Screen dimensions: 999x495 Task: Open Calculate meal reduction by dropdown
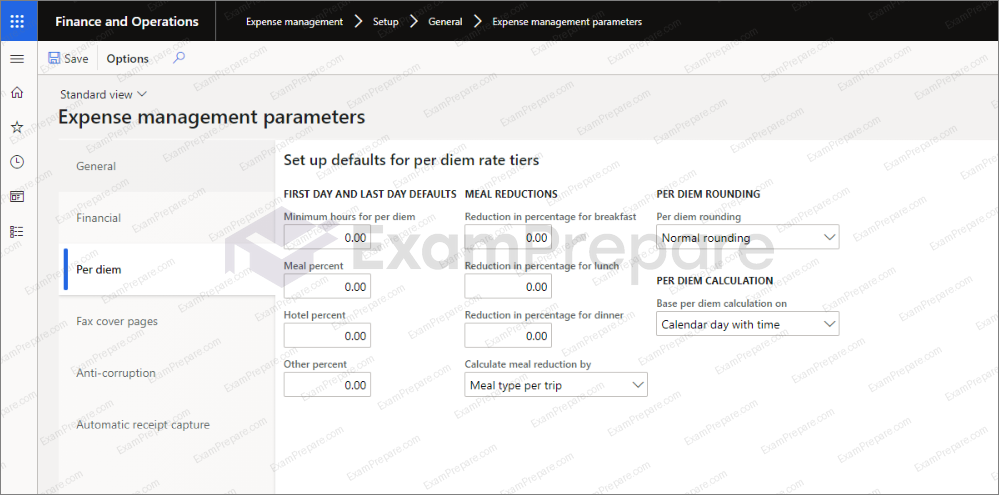point(556,385)
